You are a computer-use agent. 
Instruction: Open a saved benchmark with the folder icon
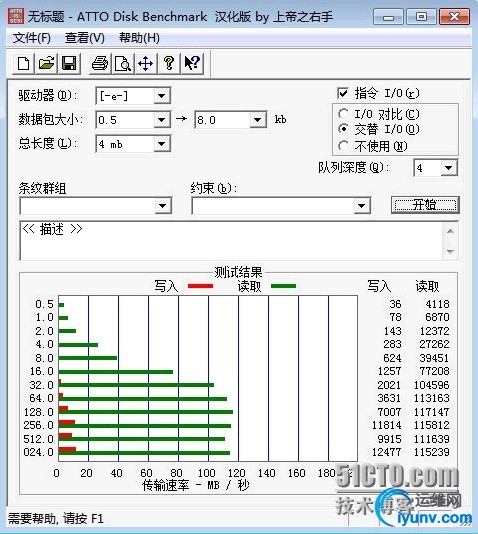coord(46,63)
